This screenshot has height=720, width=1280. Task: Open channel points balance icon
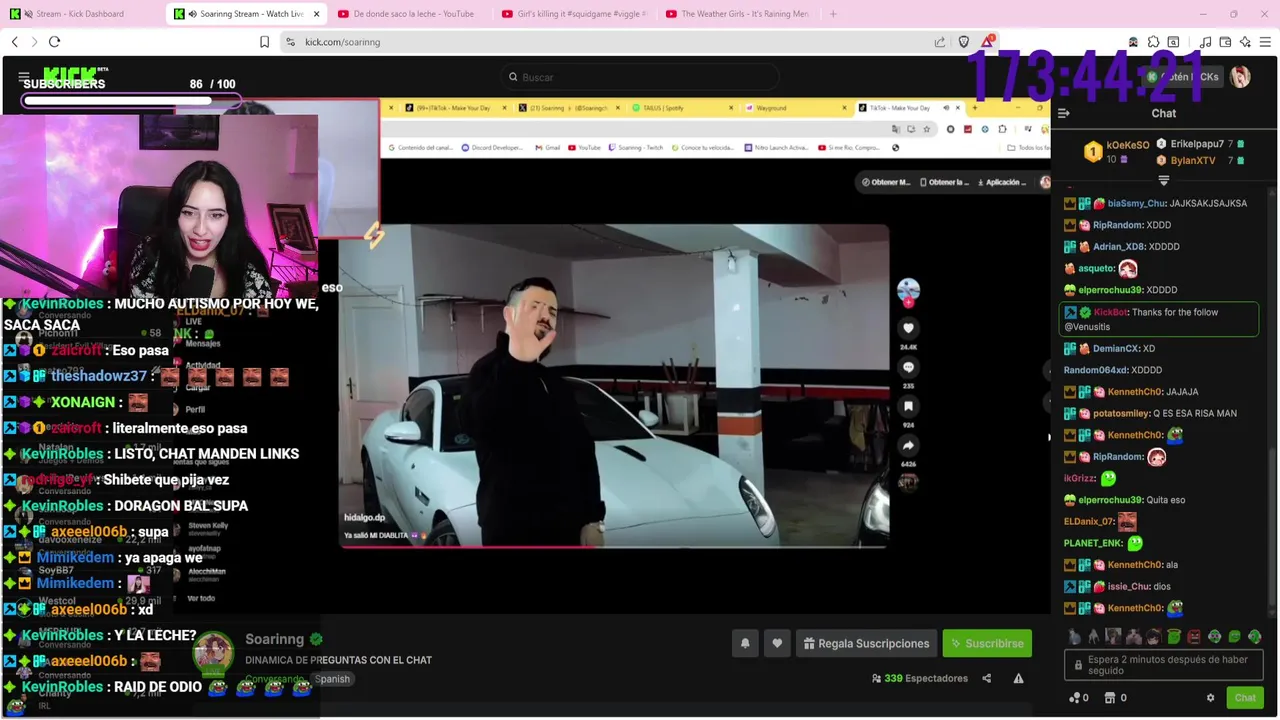pyautogui.click(x=1079, y=698)
